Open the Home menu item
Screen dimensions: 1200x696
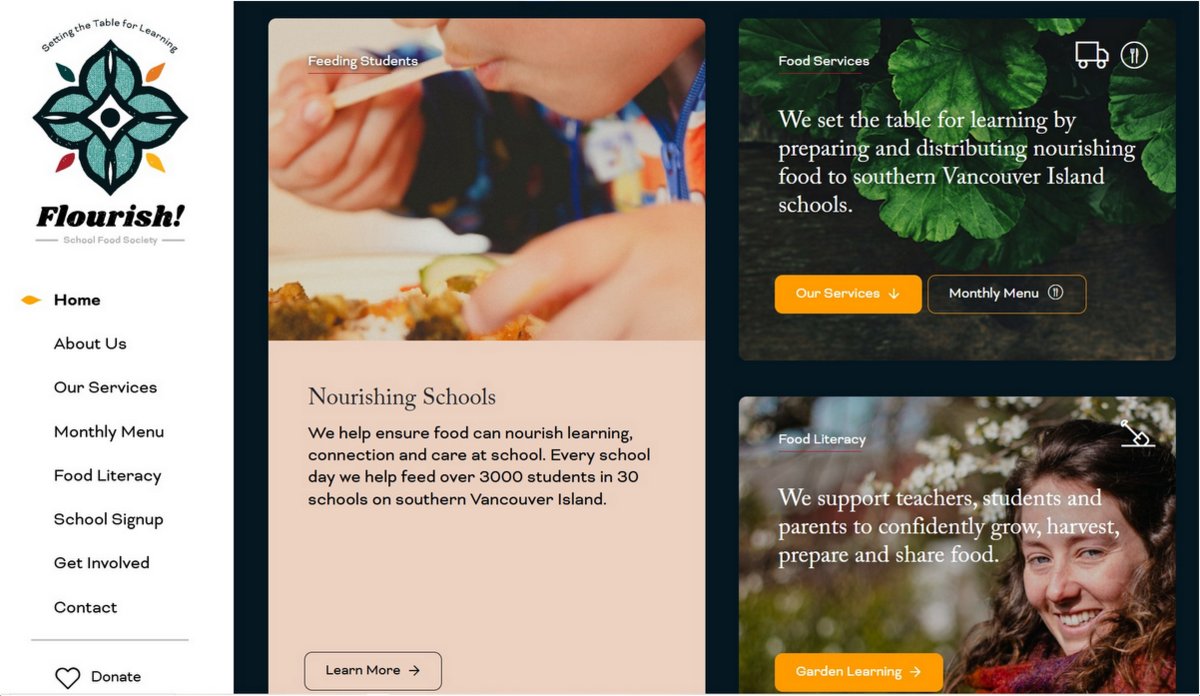(x=77, y=300)
